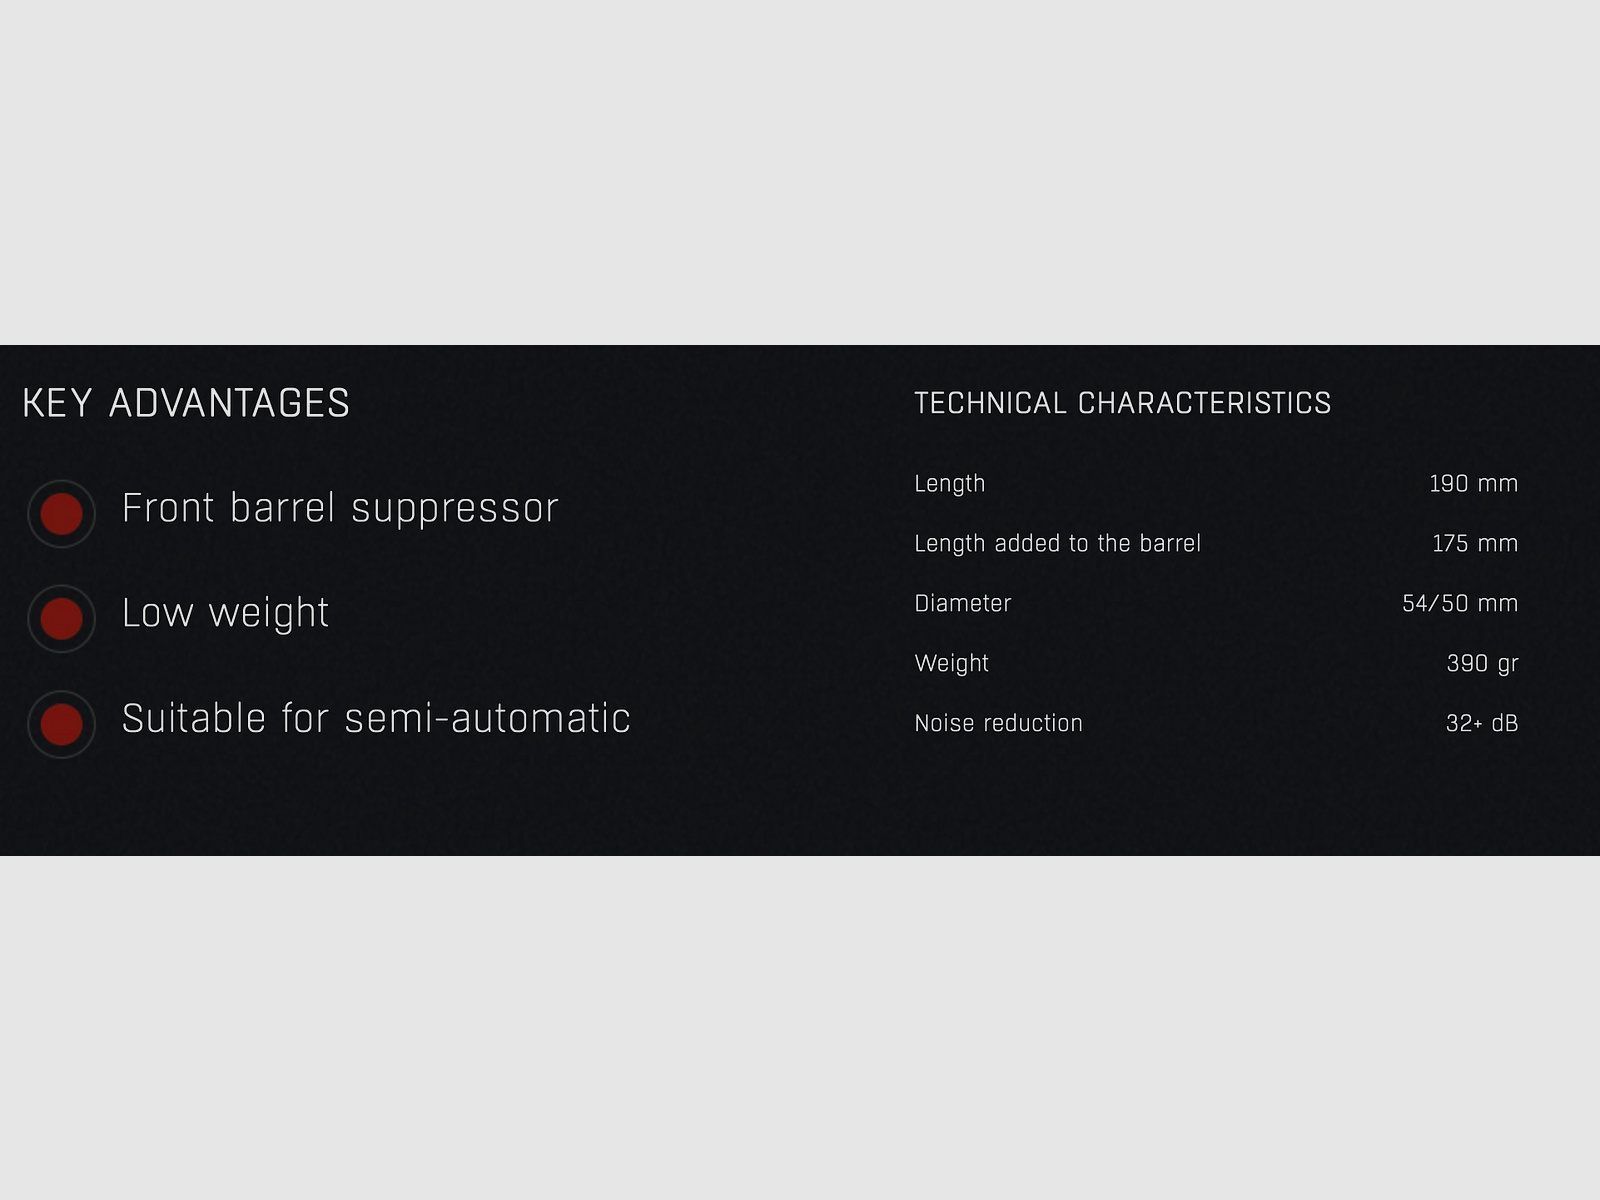This screenshot has width=1600, height=1200.
Task: Click the 54/50 mm diameter value
Action: [1459, 603]
